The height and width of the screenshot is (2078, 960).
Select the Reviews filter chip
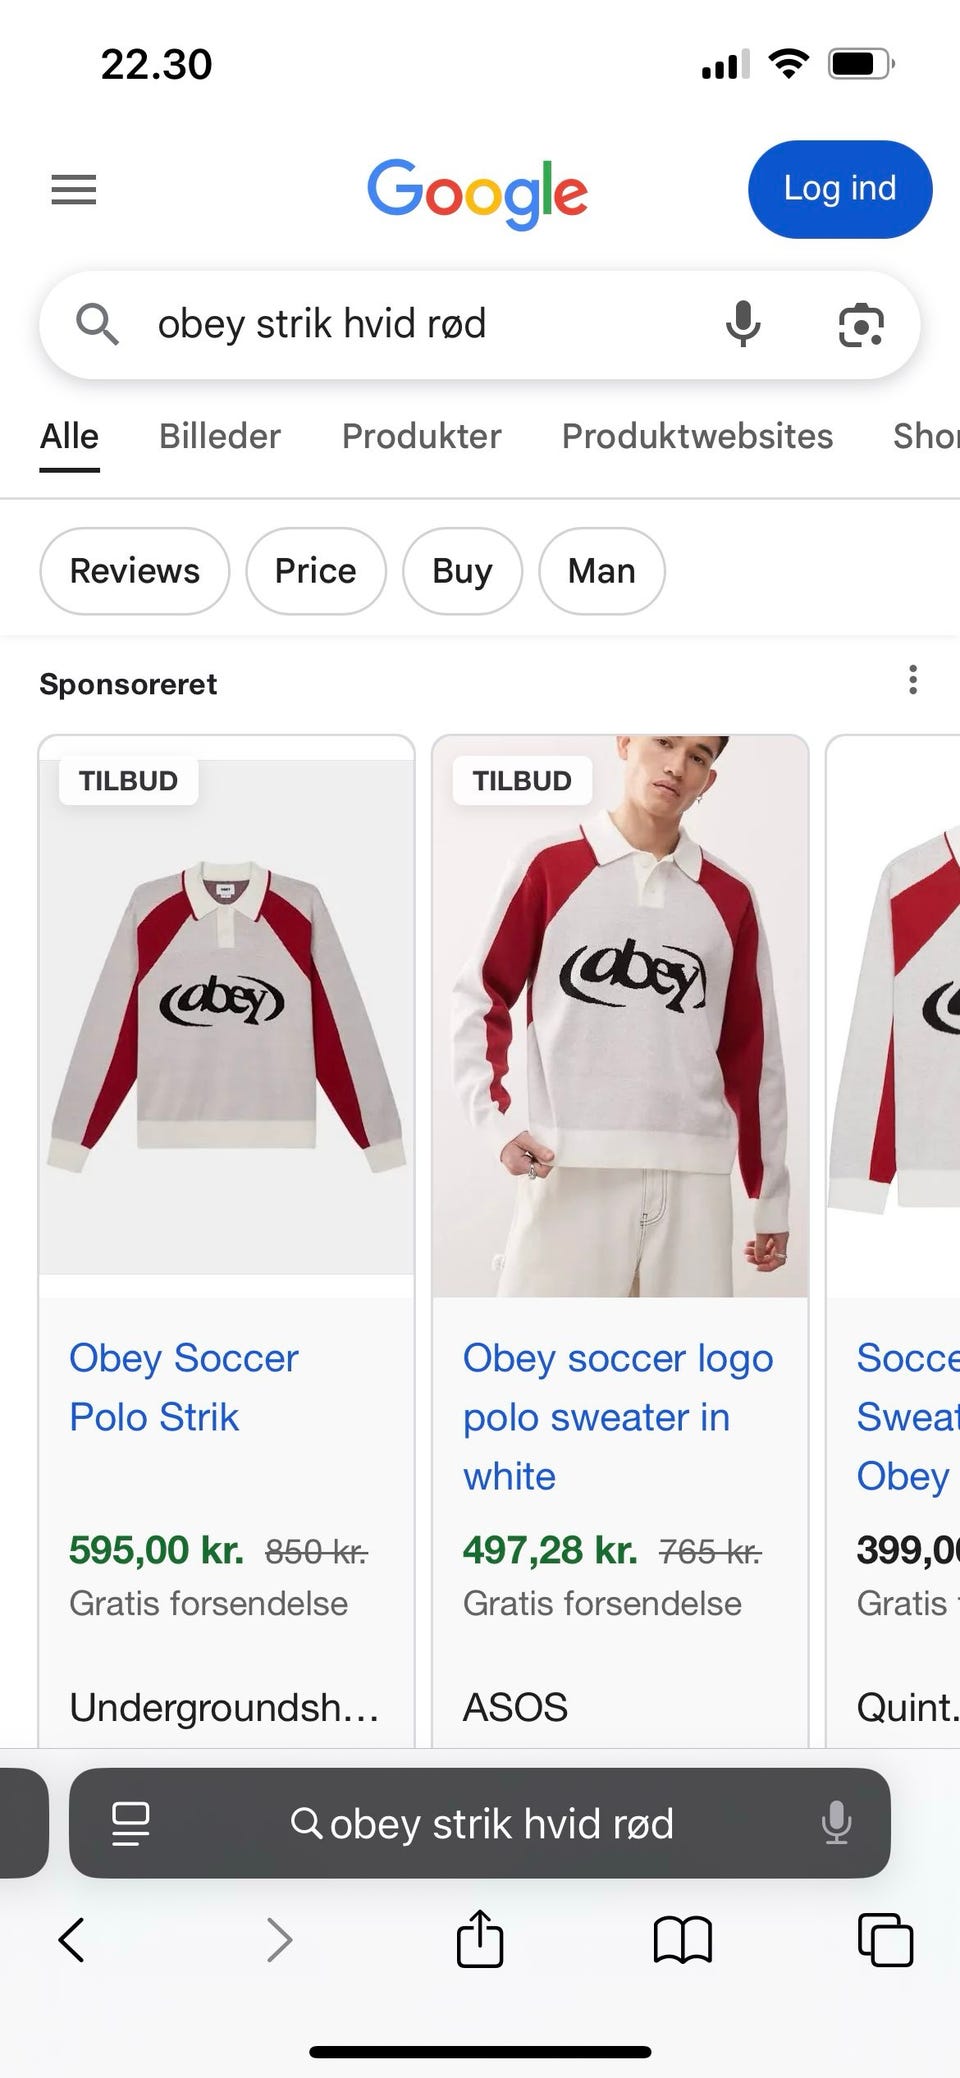click(134, 571)
